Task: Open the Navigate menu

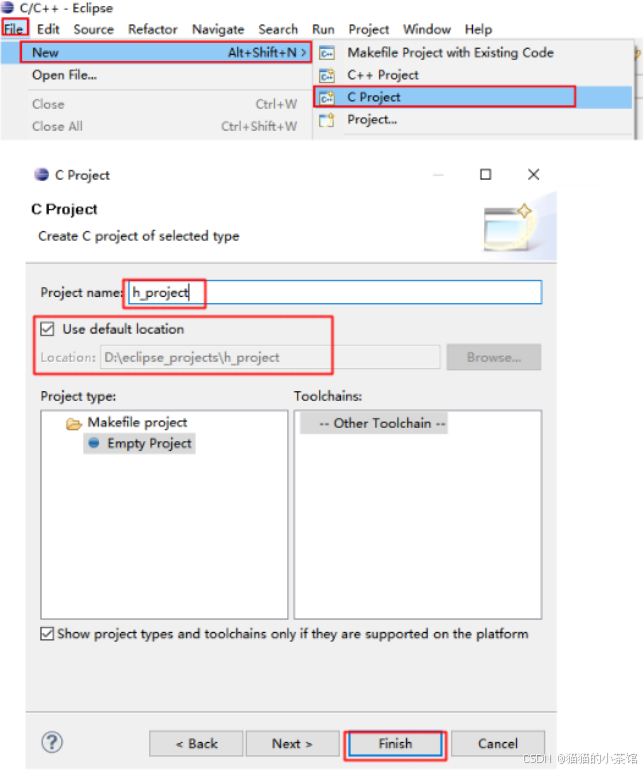Action: pyautogui.click(x=218, y=29)
